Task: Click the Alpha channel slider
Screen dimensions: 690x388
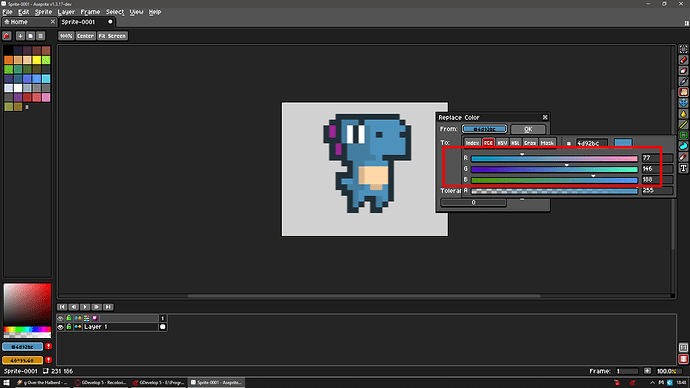Action: (x=554, y=191)
